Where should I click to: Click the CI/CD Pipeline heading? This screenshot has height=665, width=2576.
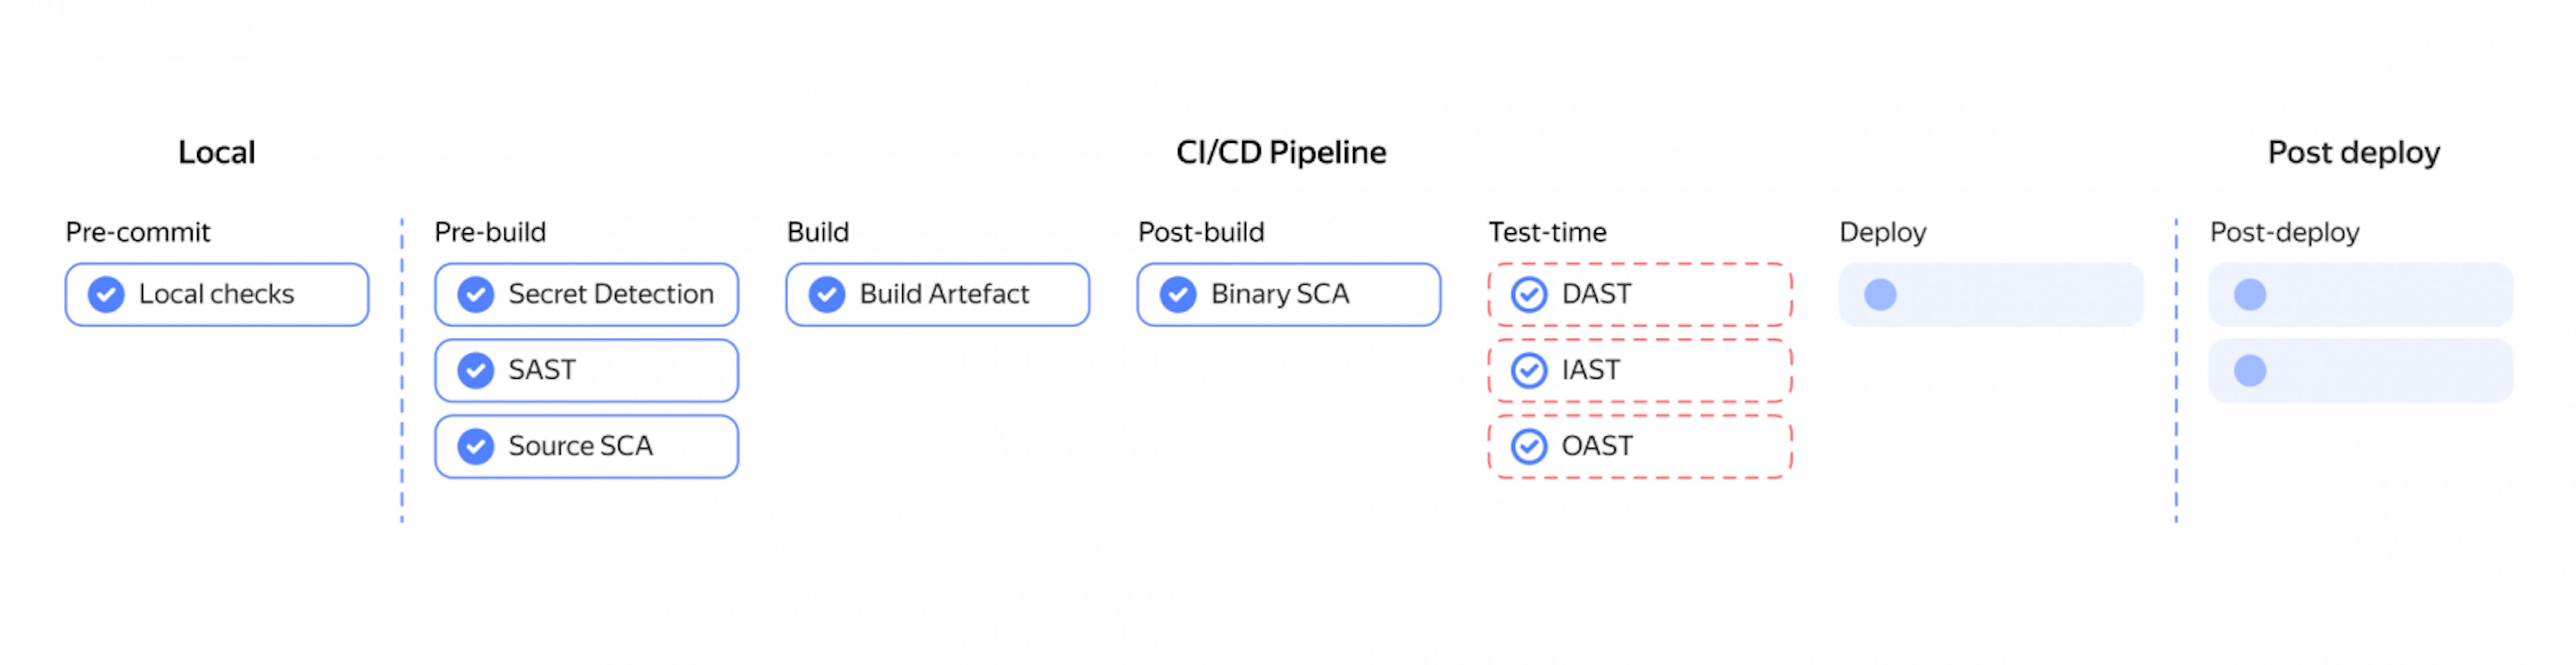coord(1281,152)
